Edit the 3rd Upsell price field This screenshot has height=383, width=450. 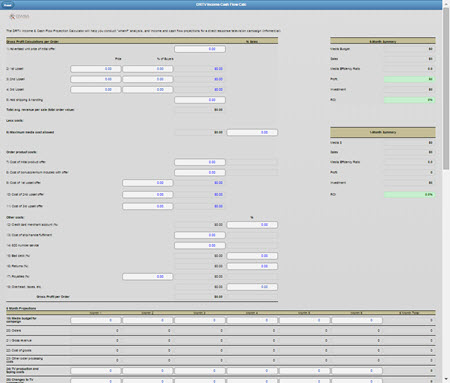(96, 90)
